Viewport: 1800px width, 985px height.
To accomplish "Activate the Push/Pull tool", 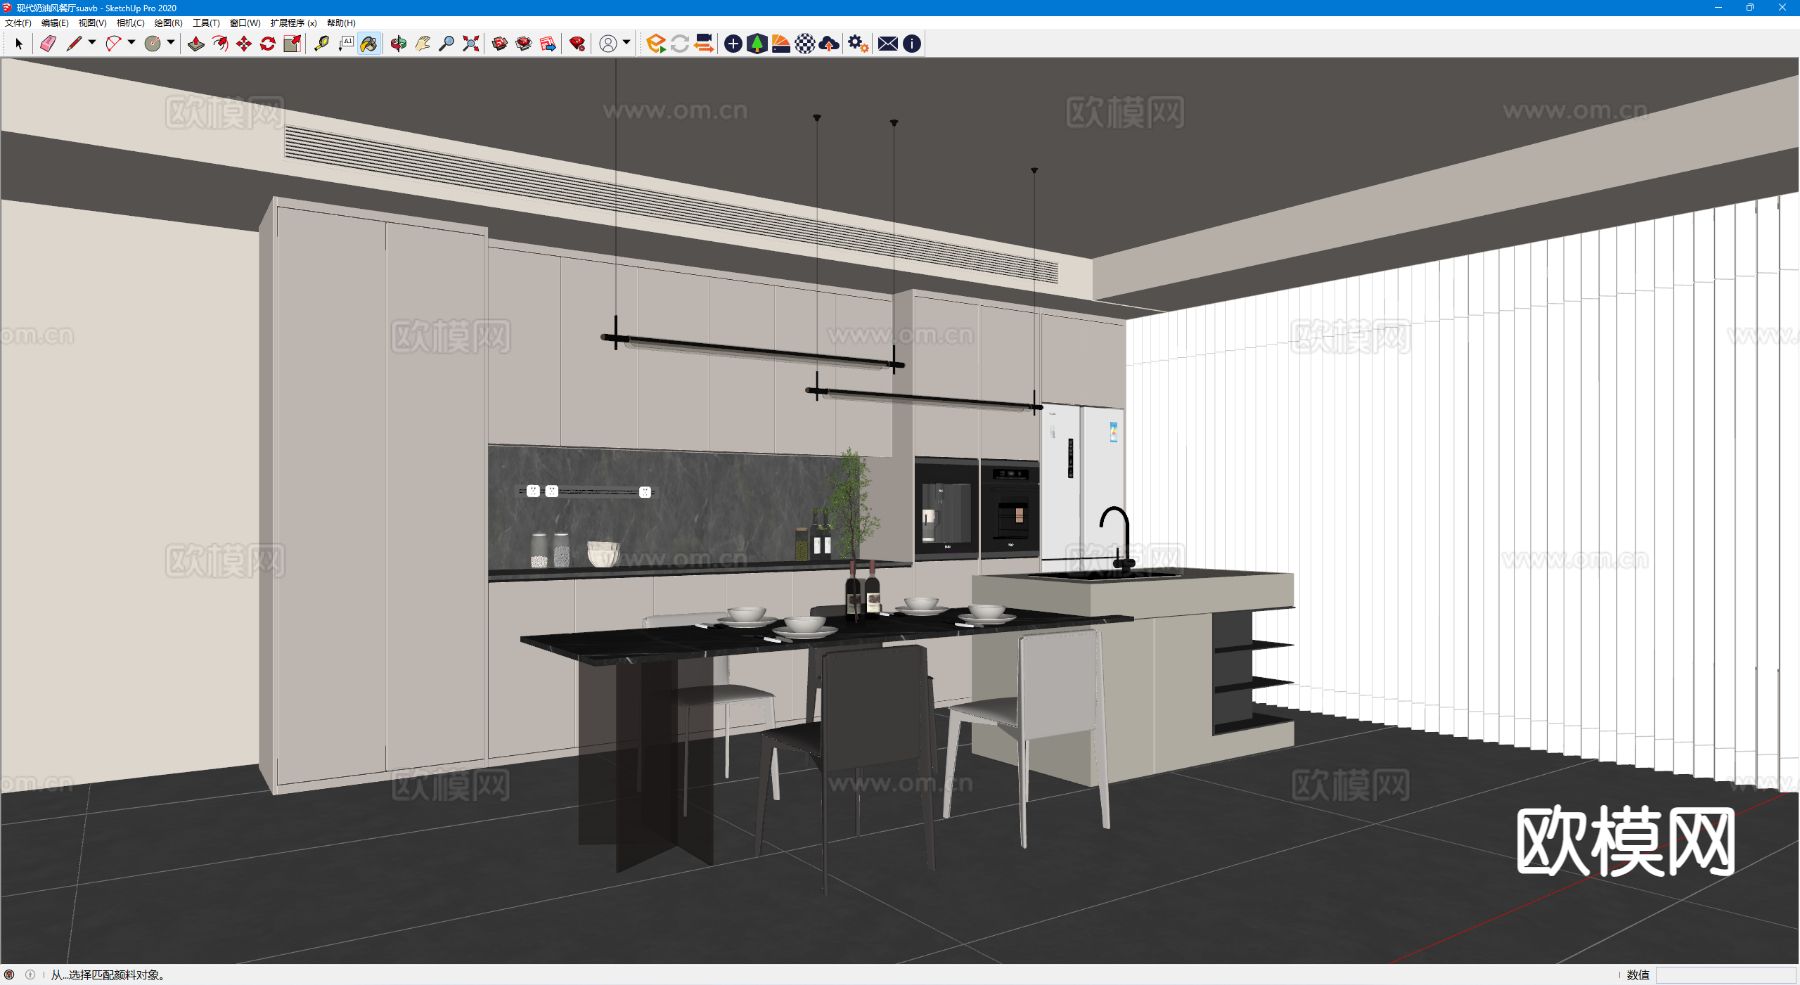I will coord(196,44).
